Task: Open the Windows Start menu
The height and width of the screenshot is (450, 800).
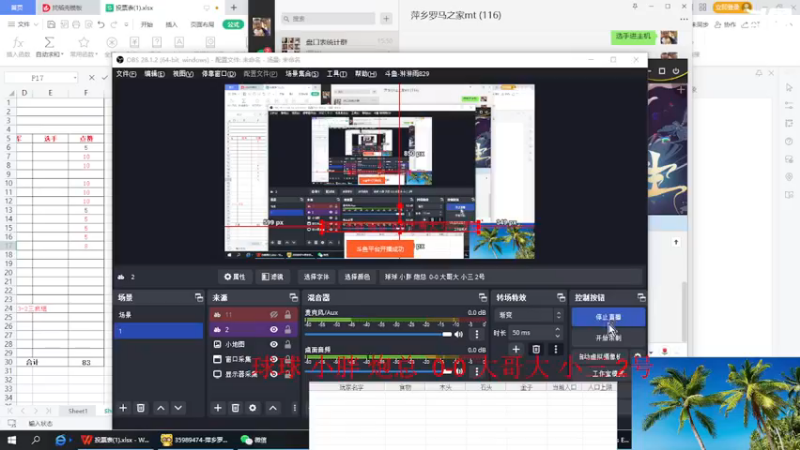Action: (11, 440)
